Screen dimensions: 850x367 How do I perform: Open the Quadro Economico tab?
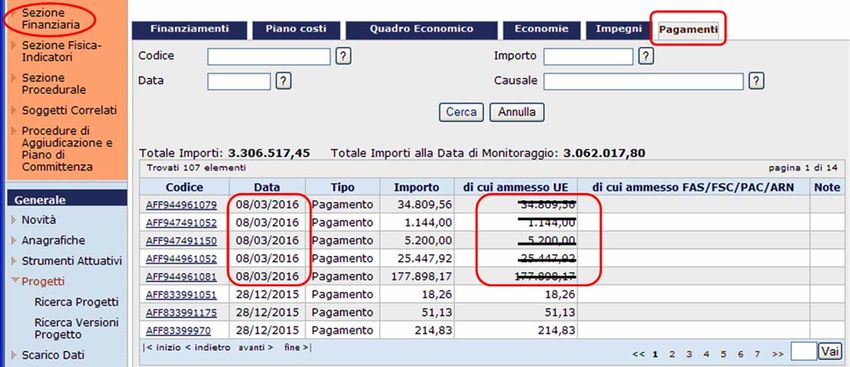click(x=421, y=30)
